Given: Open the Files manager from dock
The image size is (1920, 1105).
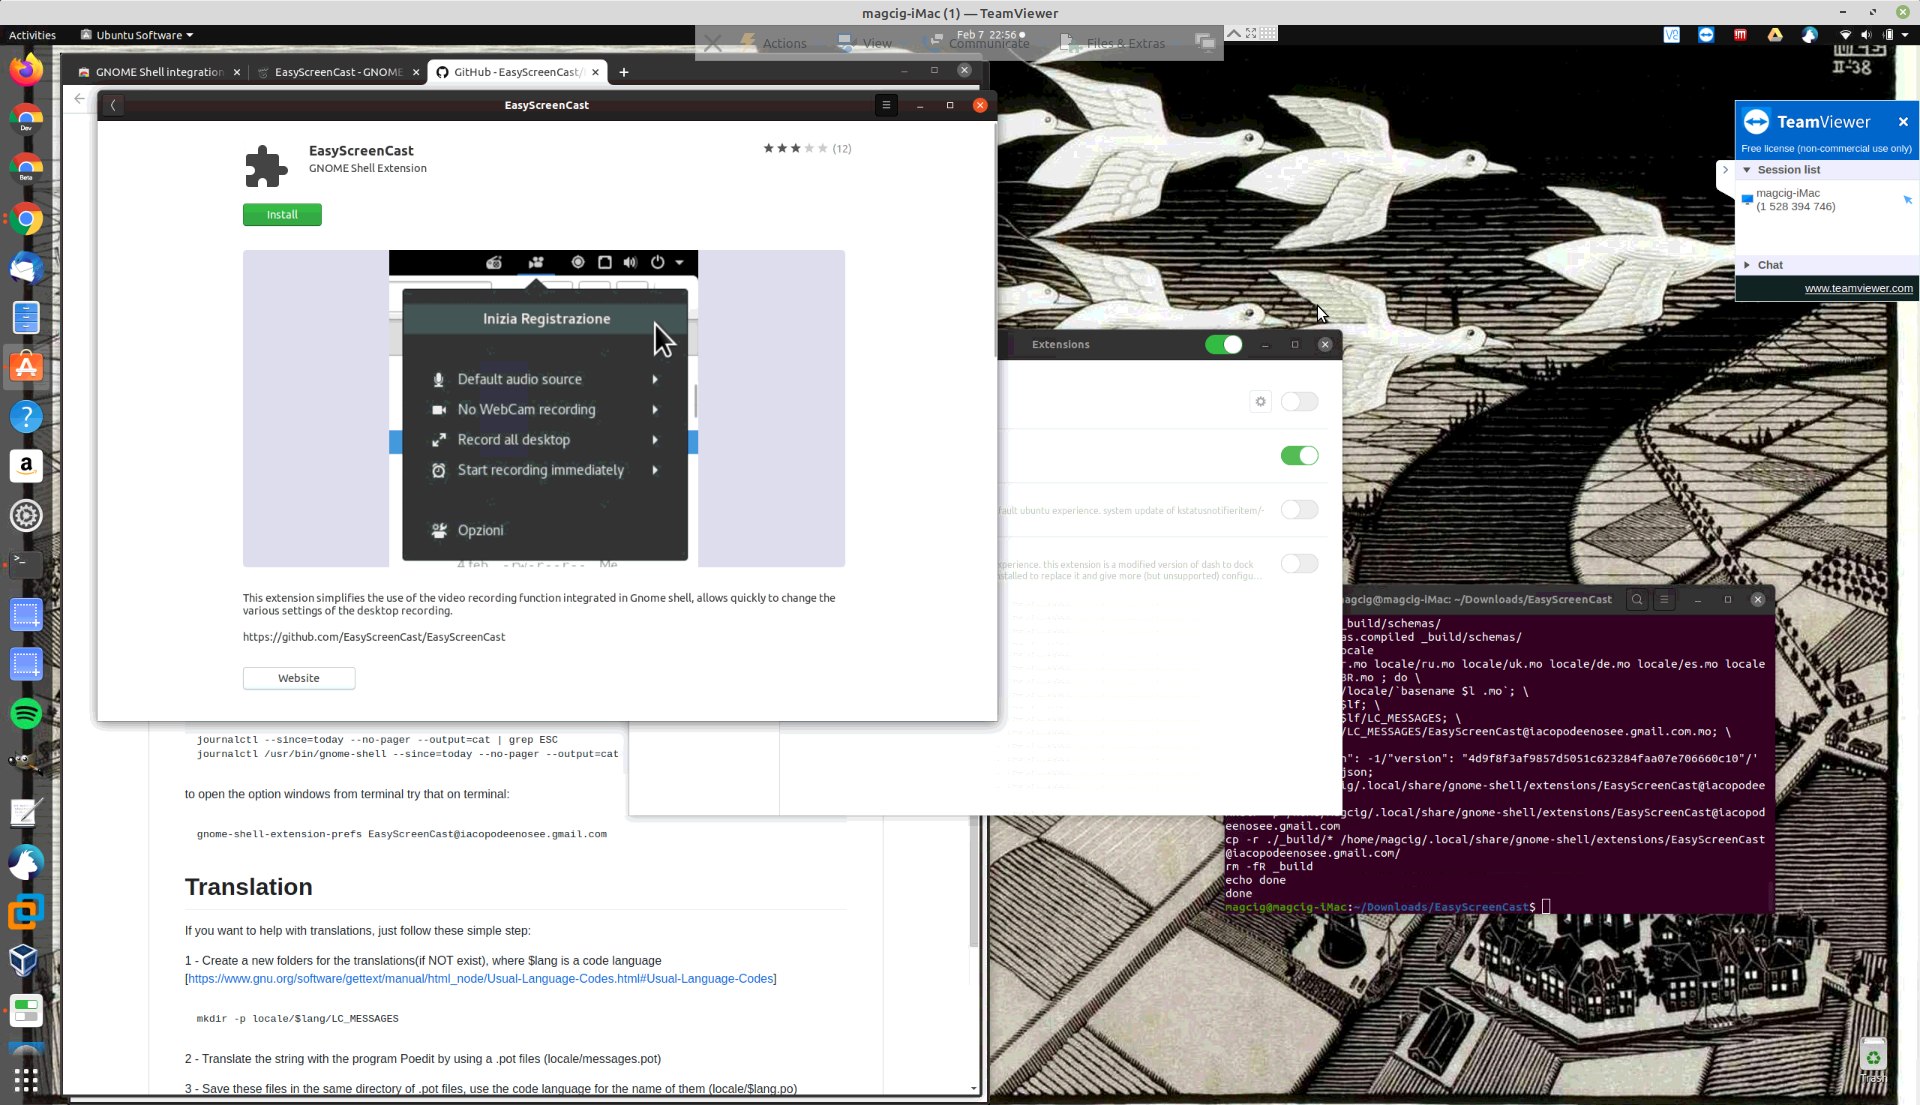Looking at the screenshot, I should (27, 318).
